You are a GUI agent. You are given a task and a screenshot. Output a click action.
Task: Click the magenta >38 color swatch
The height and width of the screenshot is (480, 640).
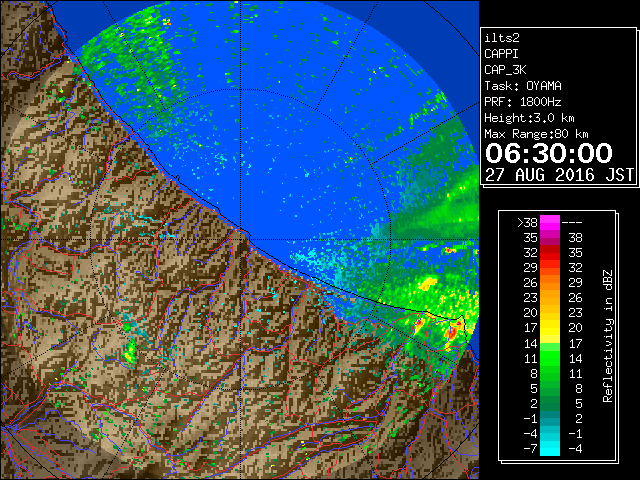550,223
